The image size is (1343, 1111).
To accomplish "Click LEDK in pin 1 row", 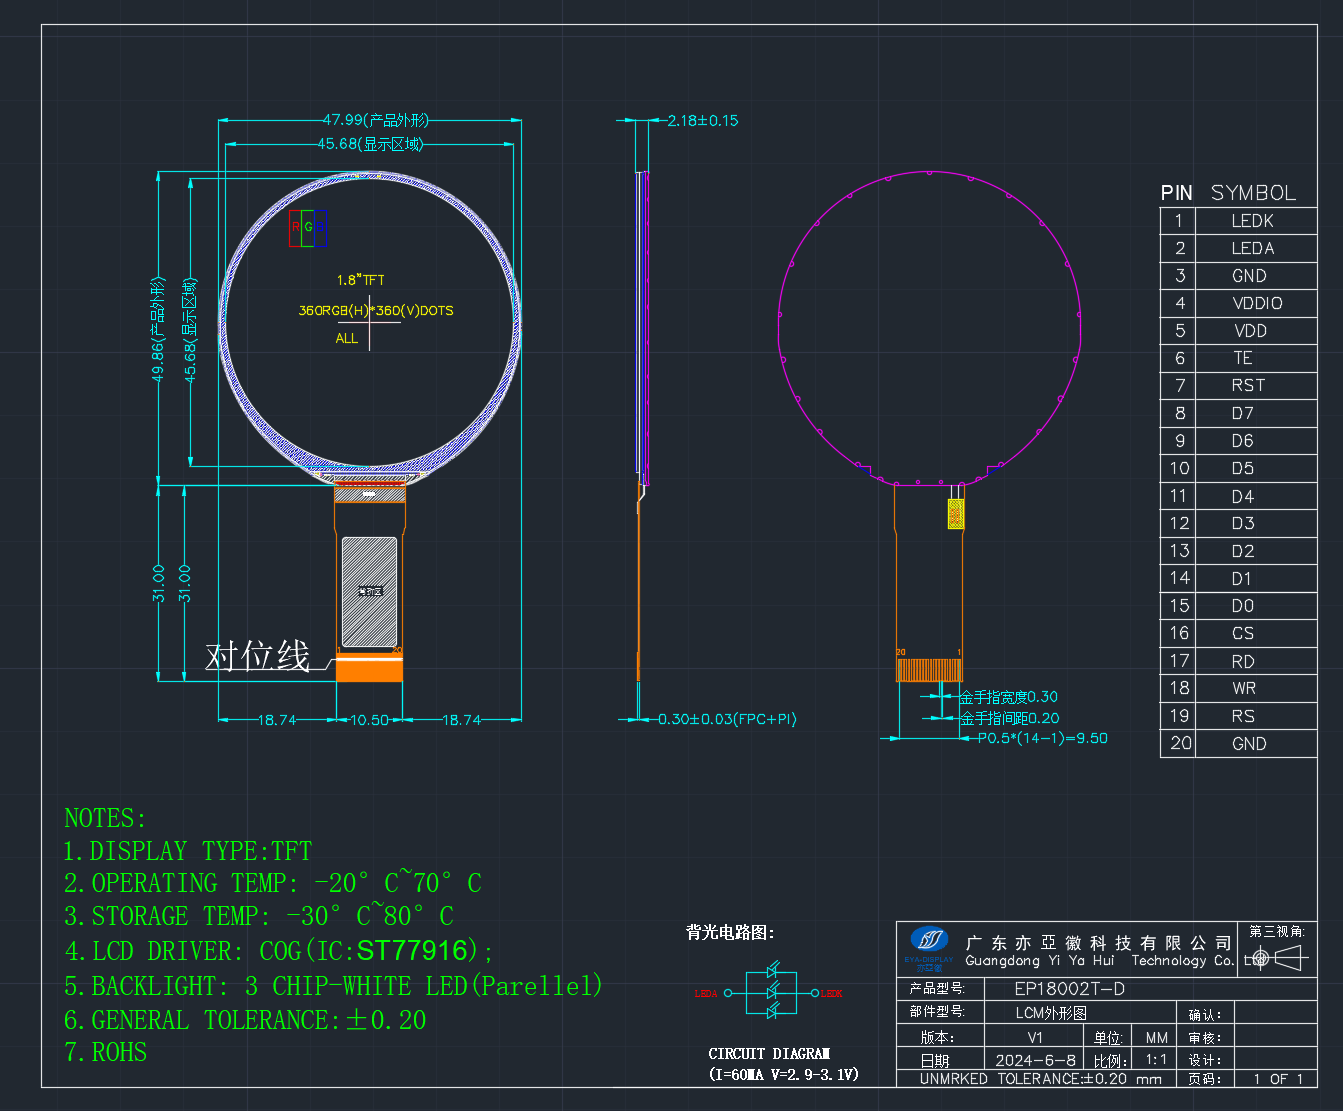I will 1253,221.
